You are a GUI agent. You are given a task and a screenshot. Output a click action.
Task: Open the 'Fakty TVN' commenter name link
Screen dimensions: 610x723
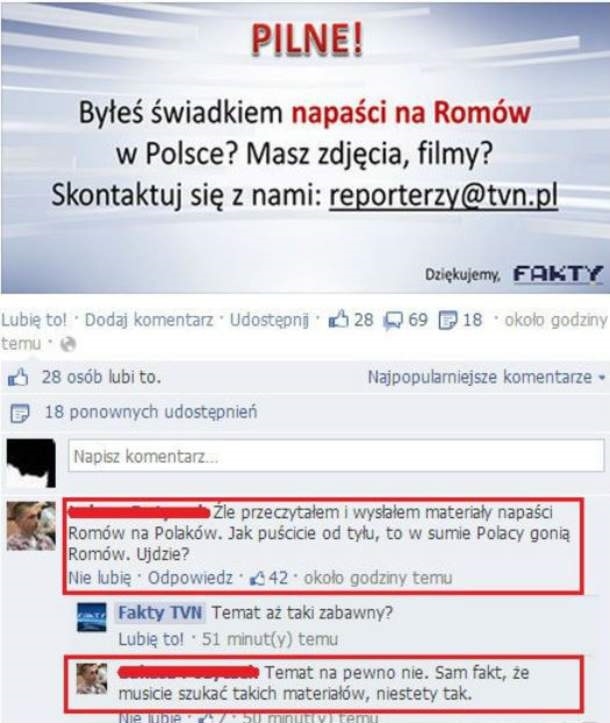coord(160,613)
